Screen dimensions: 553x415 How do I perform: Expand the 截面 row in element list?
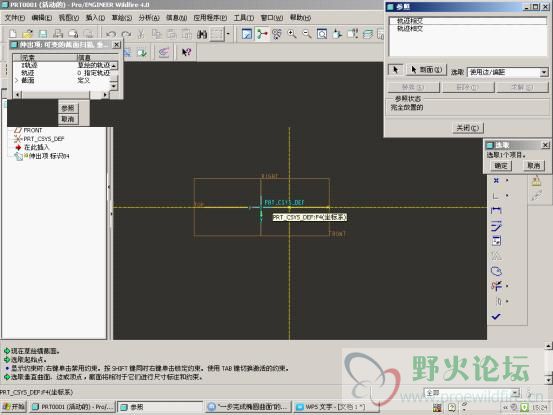click(x=16, y=81)
